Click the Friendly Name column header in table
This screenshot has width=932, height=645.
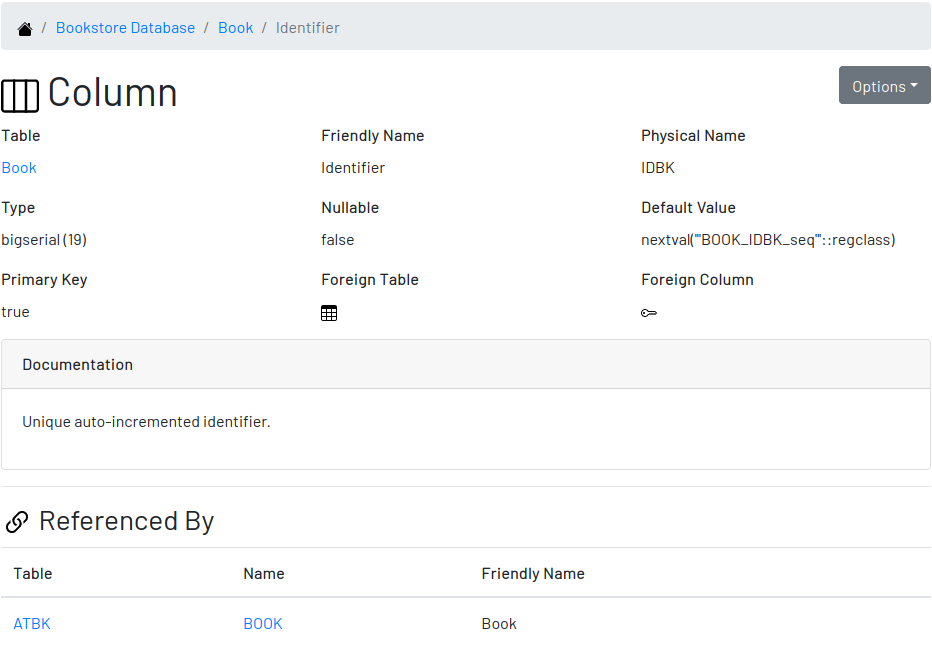point(533,574)
